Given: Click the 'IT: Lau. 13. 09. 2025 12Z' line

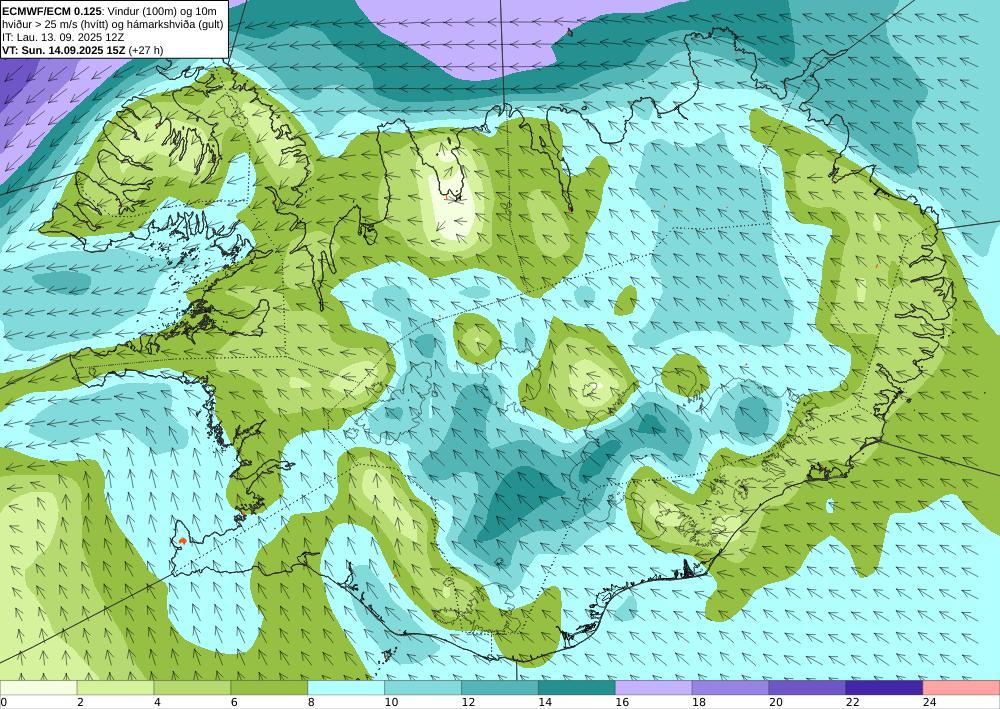Looking at the screenshot, I should pos(63,37).
